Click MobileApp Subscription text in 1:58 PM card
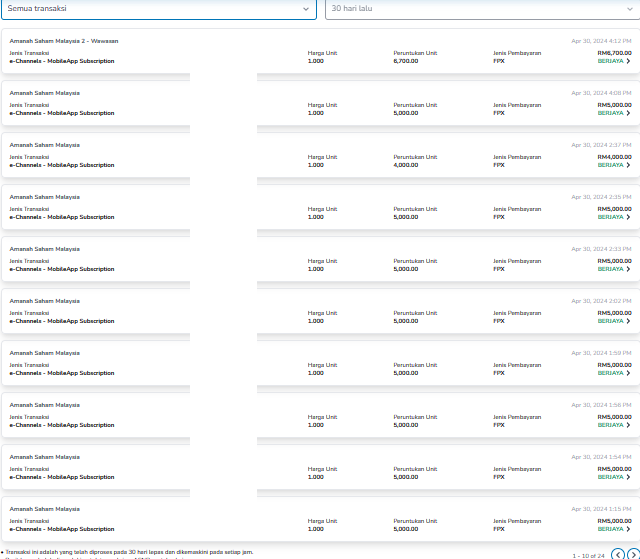640x559 pixels. pos(81,425)
